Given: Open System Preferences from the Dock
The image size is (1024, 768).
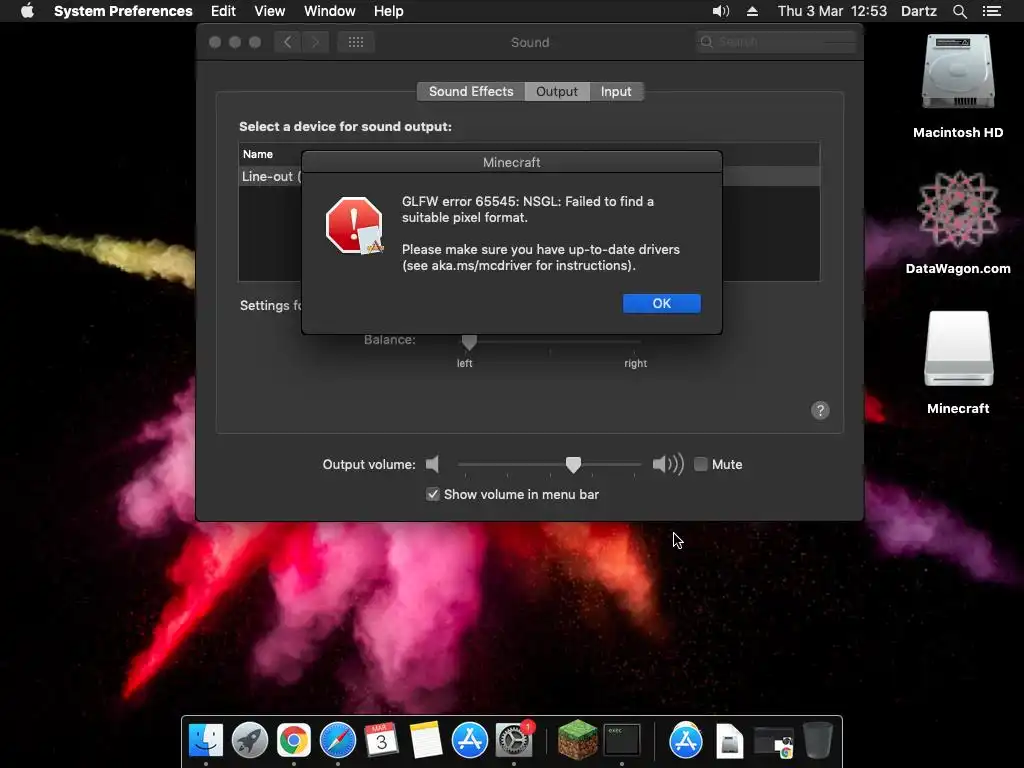Looking at the screenshot, I should (514, 741).
